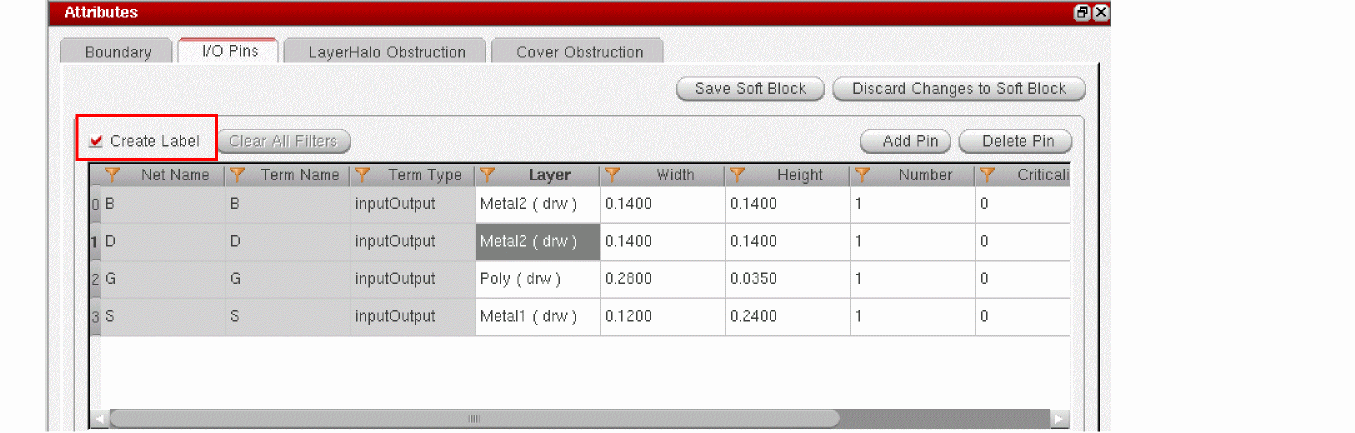
Task: Open the Criticality column filter
Action: [x=987, y=175]
